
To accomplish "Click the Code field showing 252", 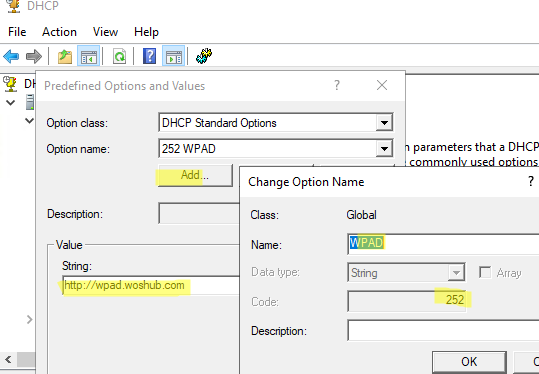I will click(407, 301).
